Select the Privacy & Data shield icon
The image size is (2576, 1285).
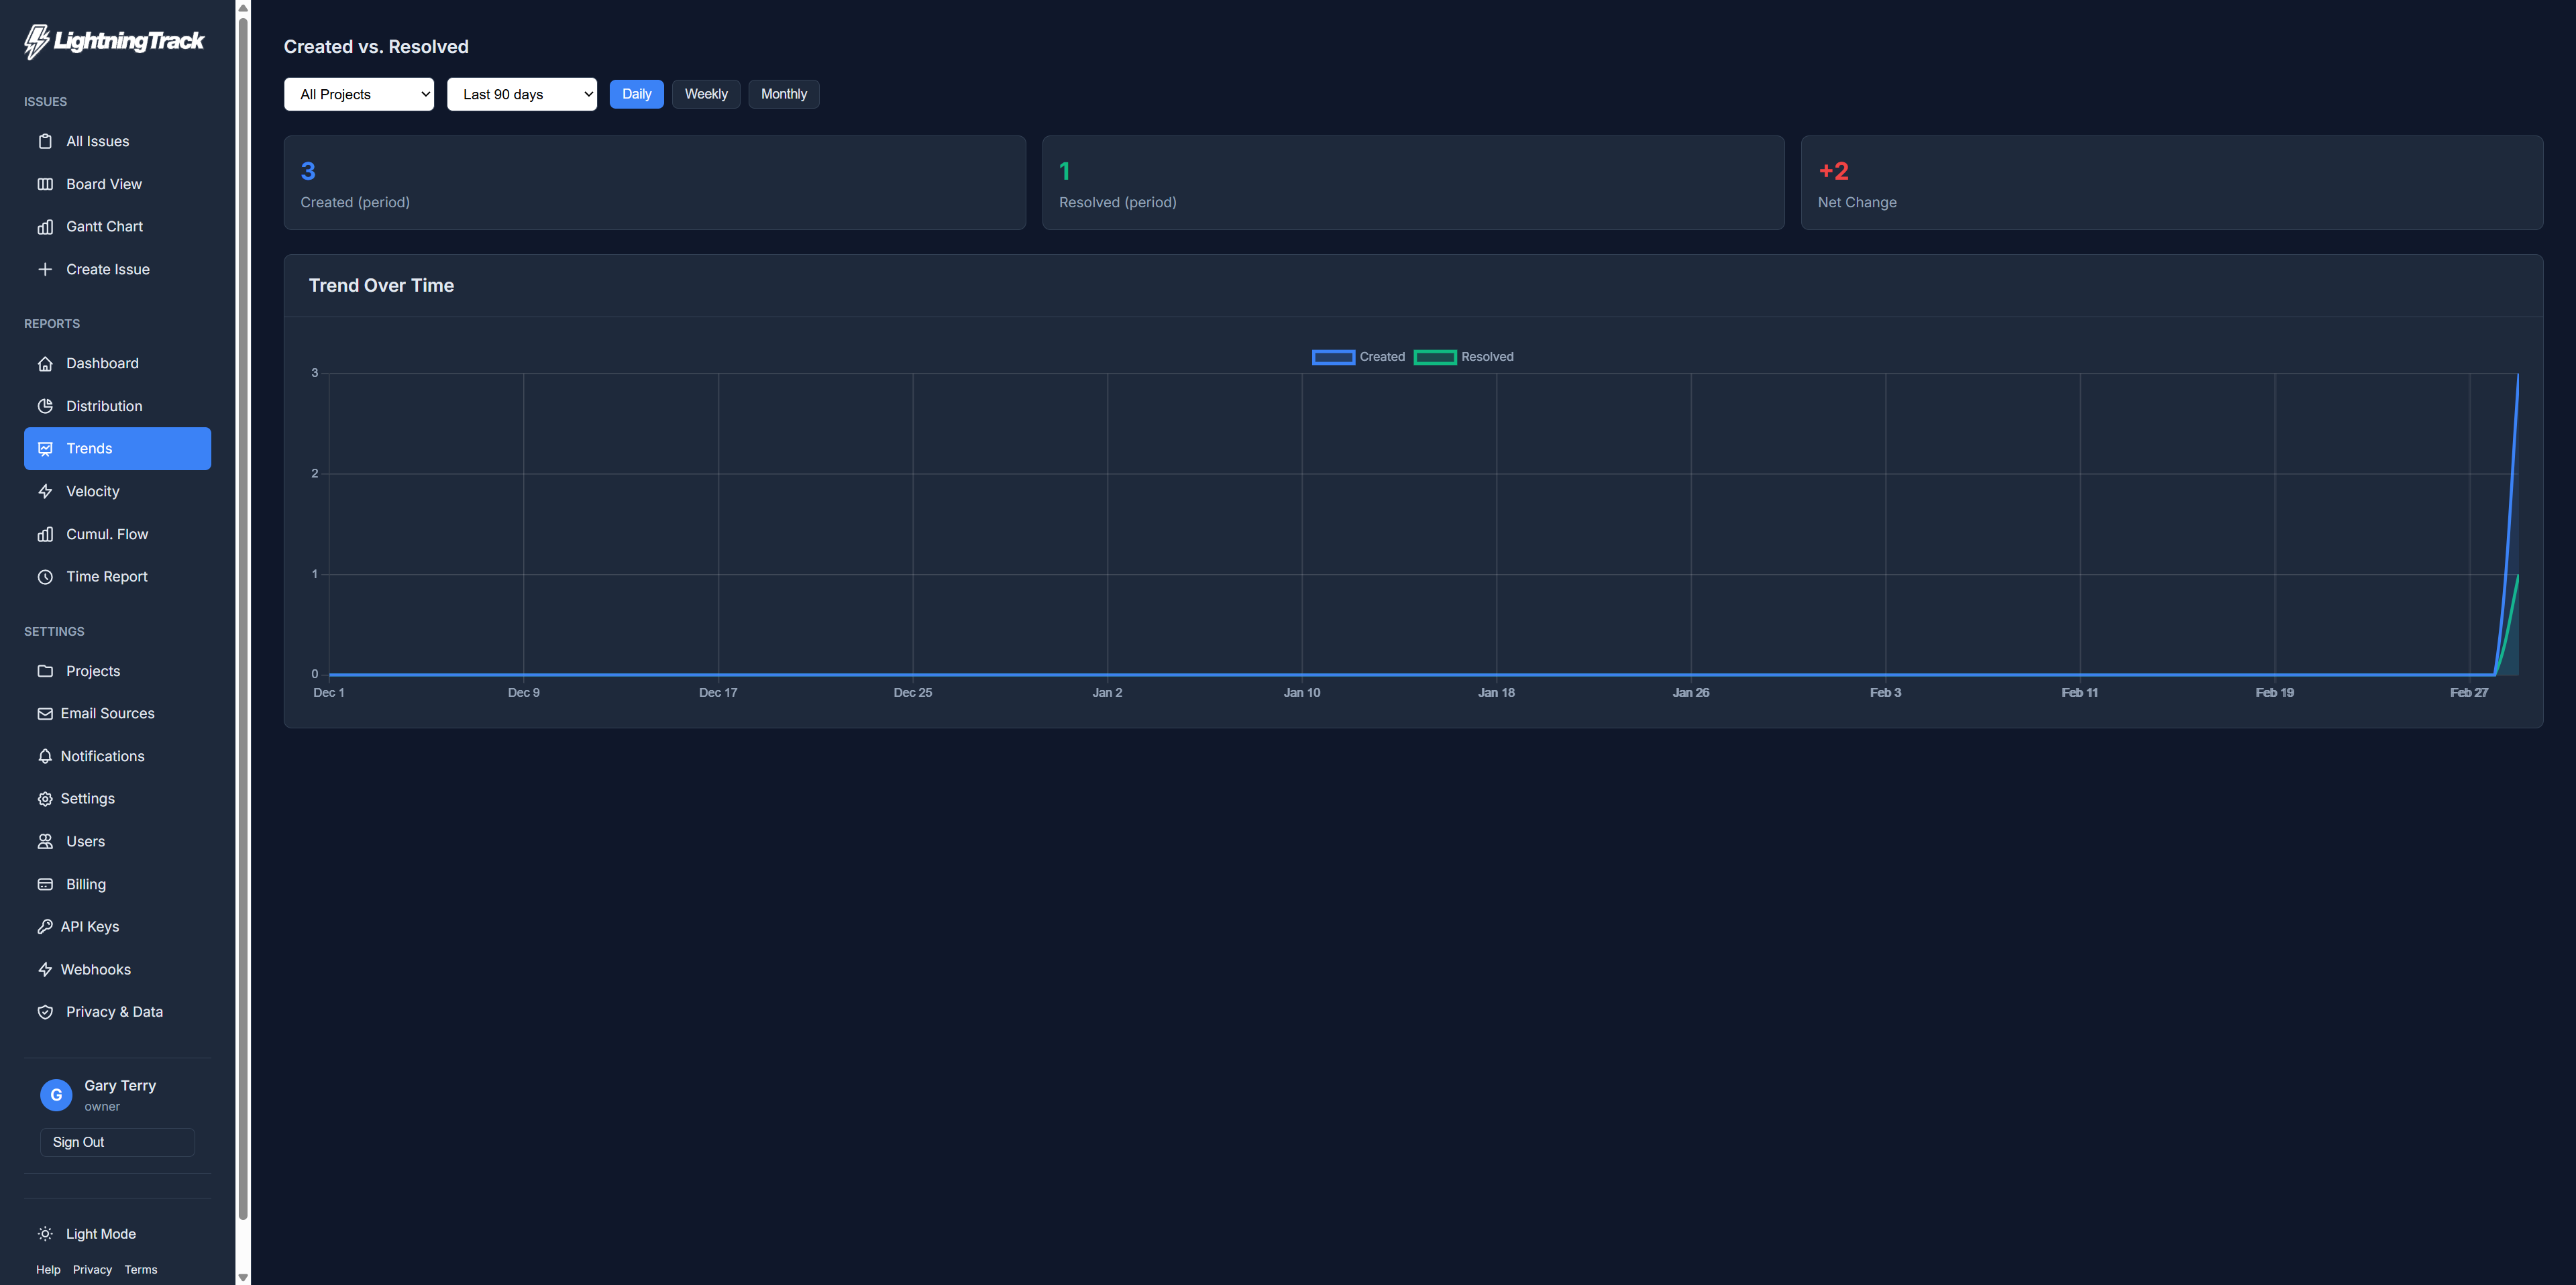[46, 1011]
